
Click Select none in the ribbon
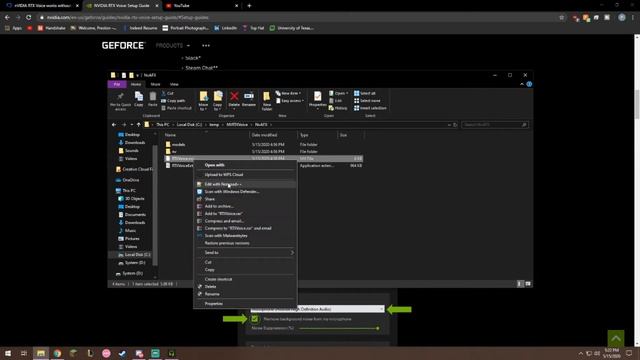tap(367, 100)
